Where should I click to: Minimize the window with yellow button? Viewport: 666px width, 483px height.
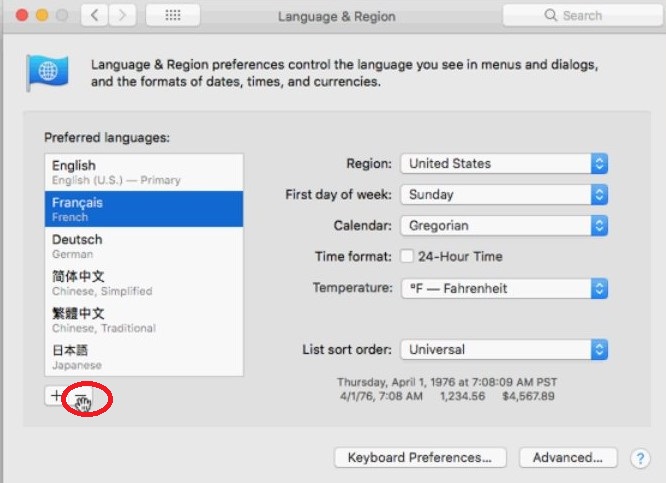pos(42,15)
